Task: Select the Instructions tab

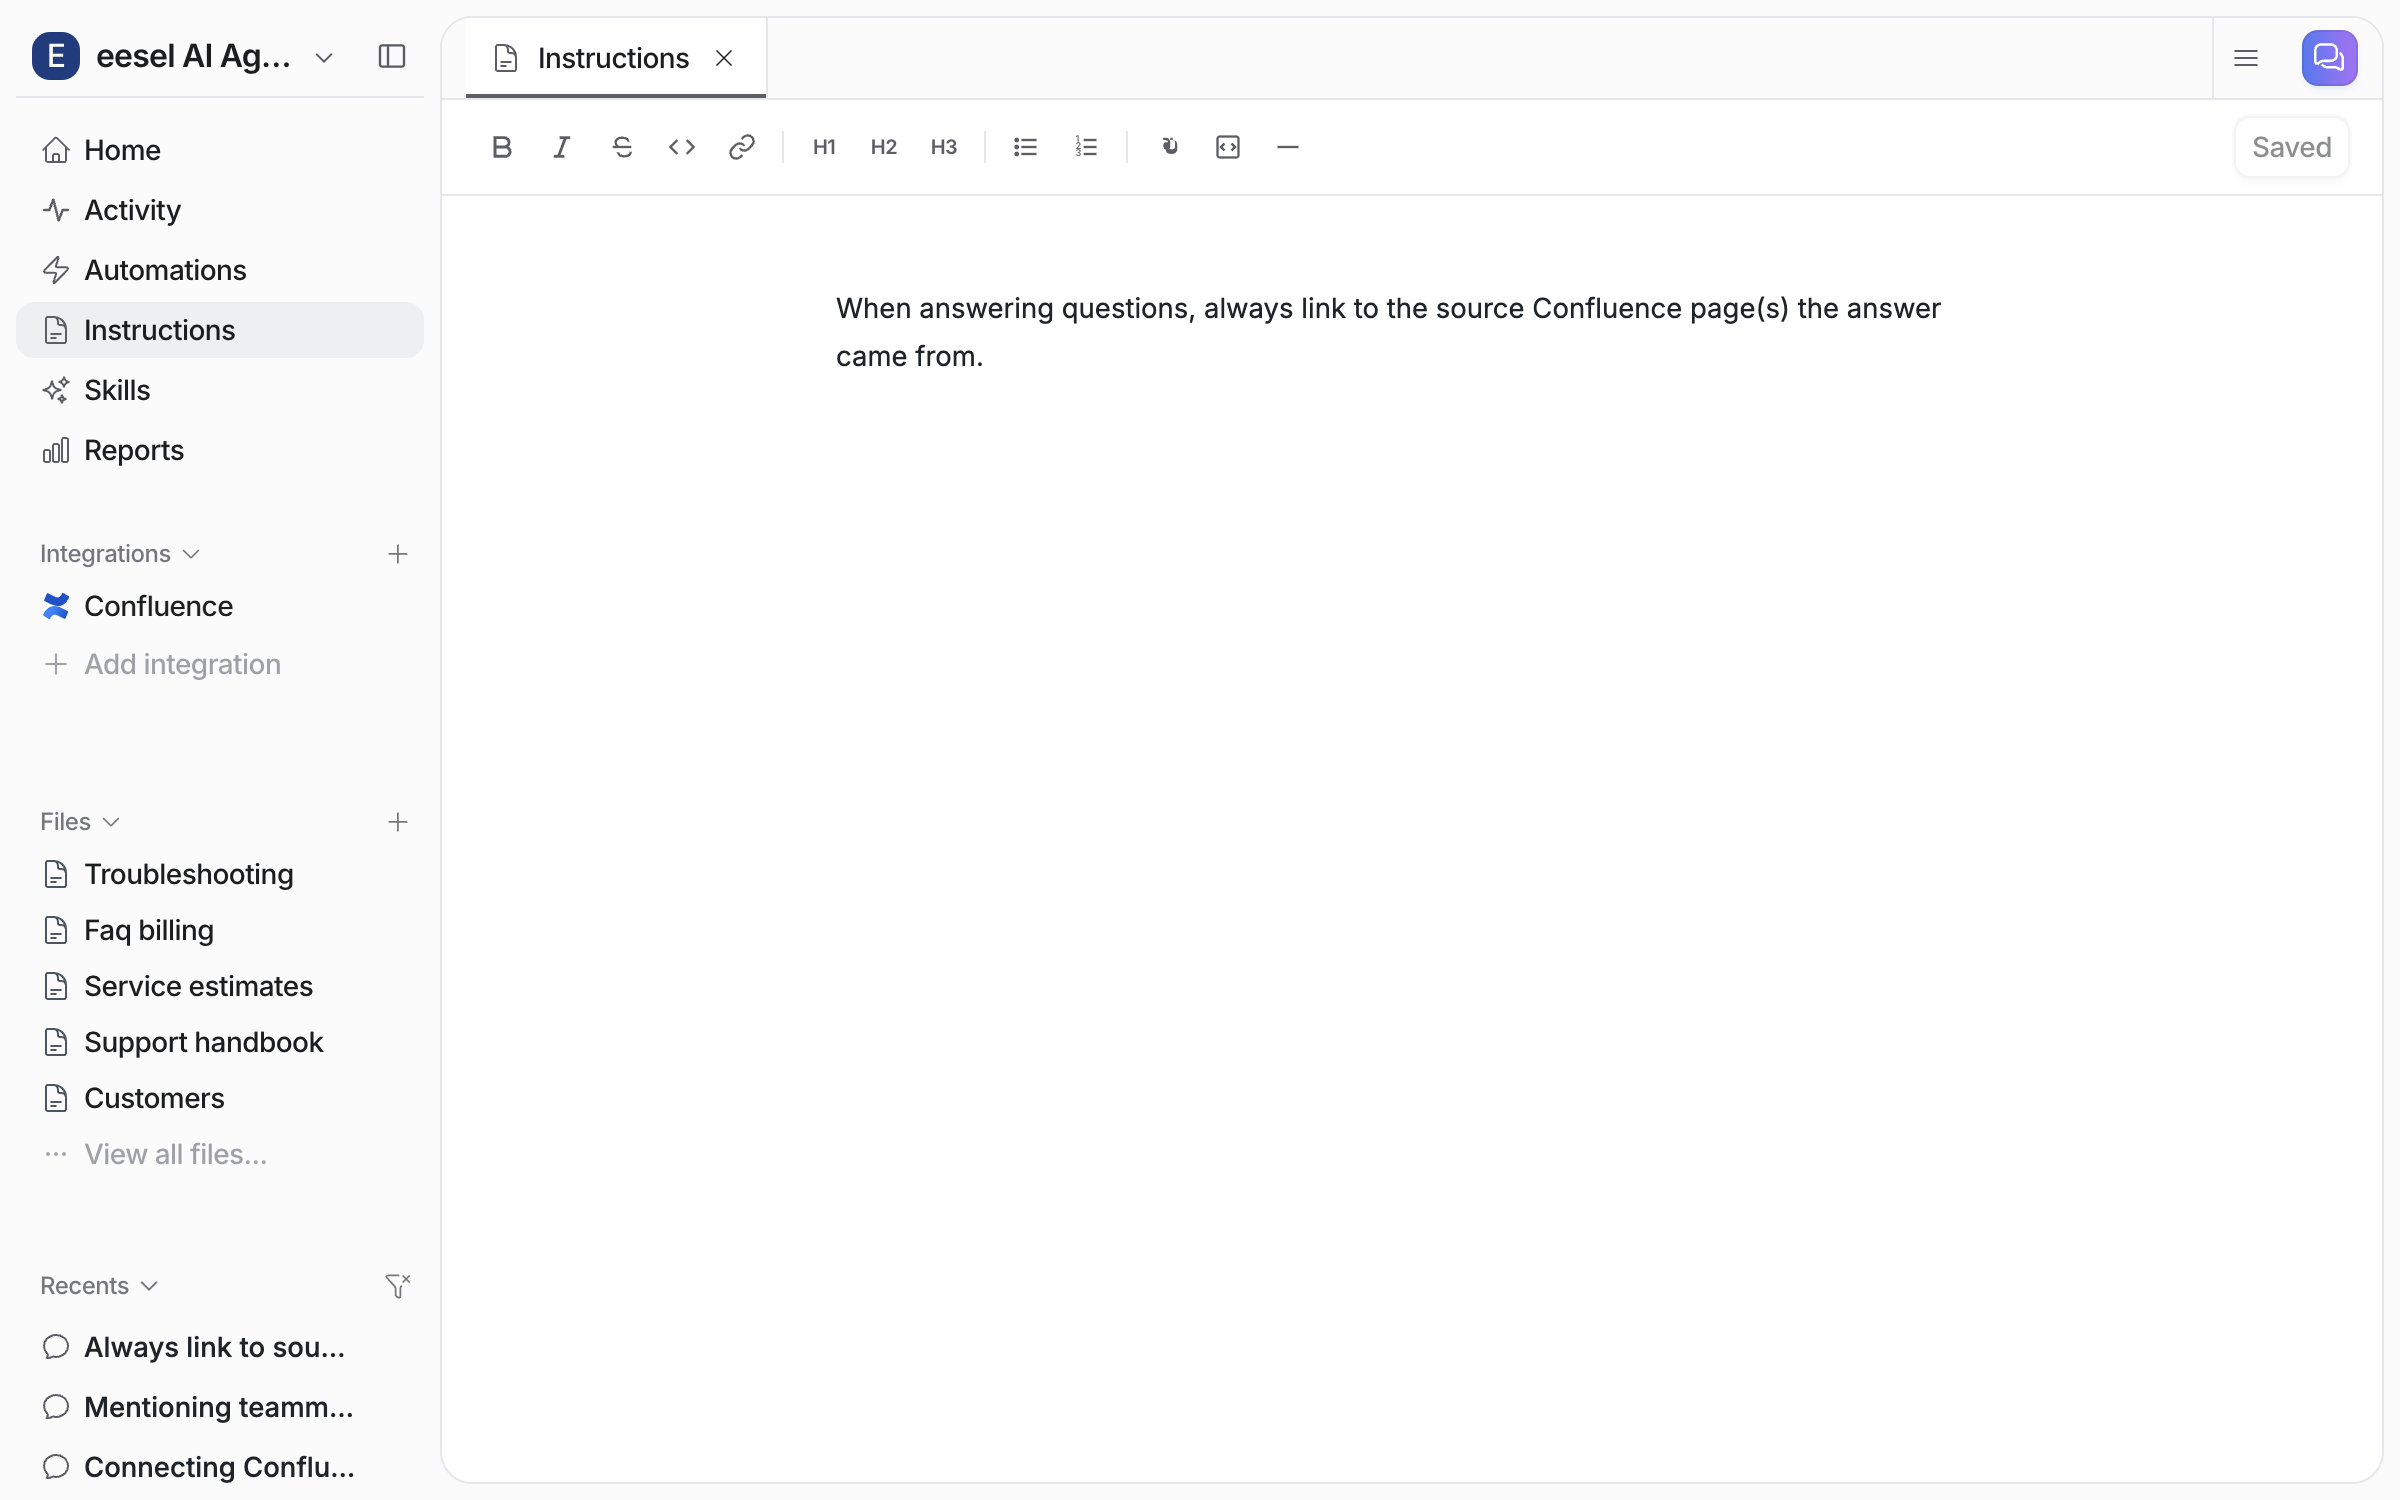Action: (616, 58)
